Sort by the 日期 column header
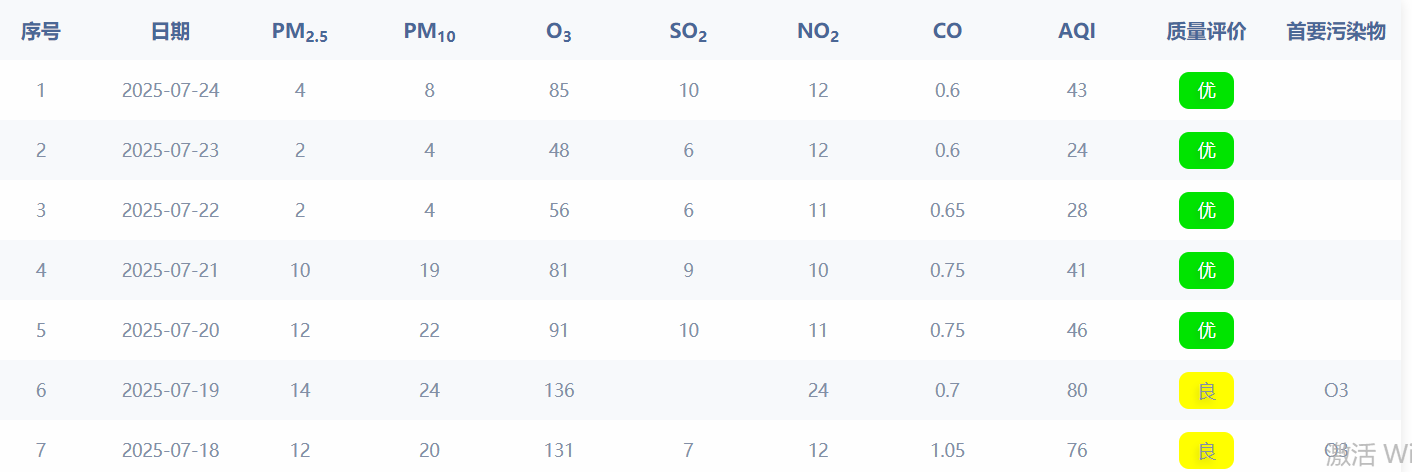Screen dimensions: 1412x472 pyautogui.click(x=170, y=31)
